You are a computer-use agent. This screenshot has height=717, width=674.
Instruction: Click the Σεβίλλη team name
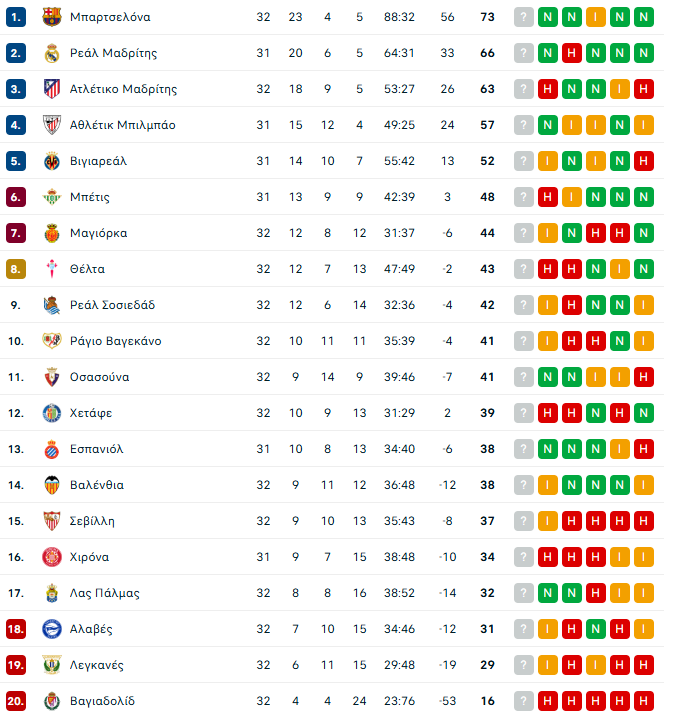tap(92, 521)
